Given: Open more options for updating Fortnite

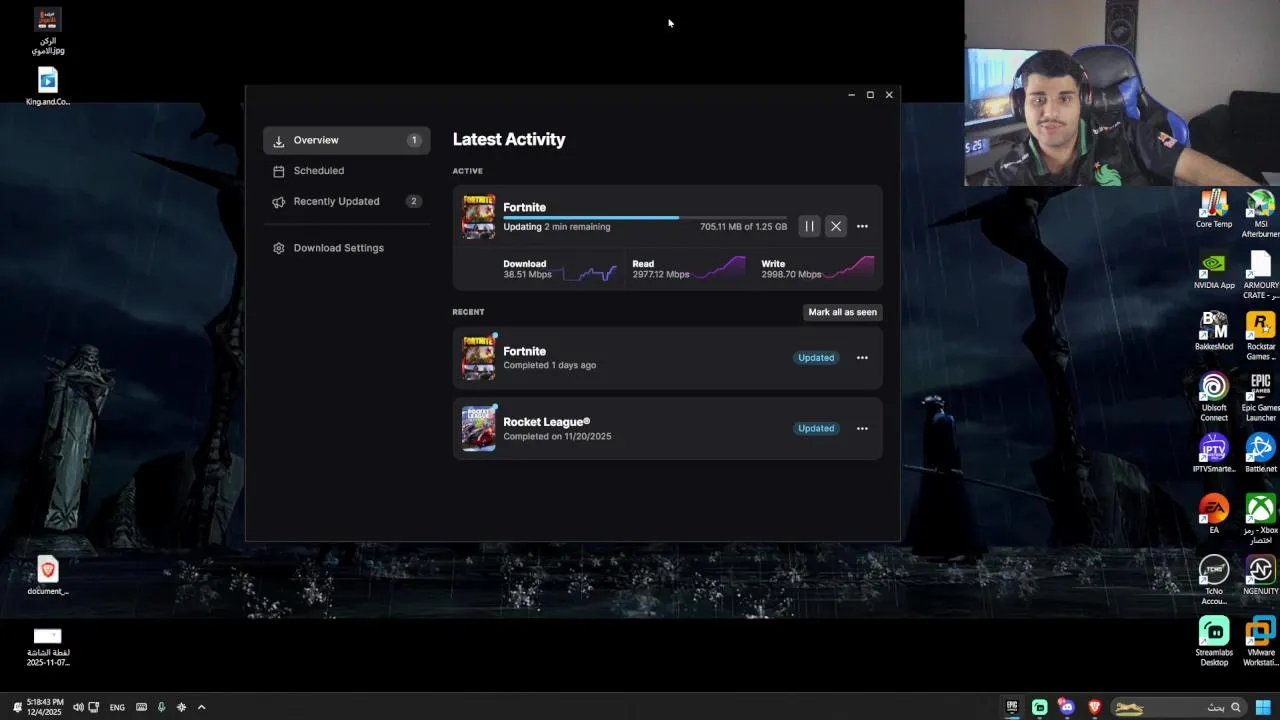Looking at the screenshot, I should tap(862, 226).
